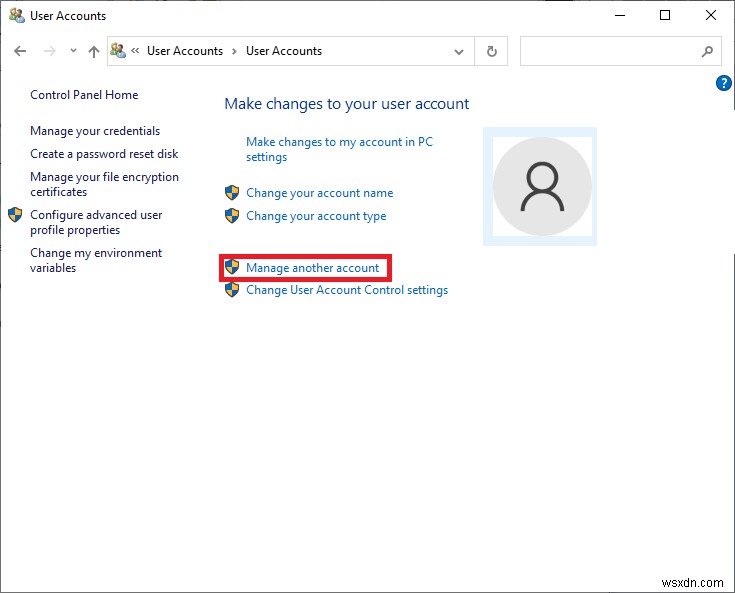Screen dimensions: 735x593
Task: Open Manage your credentials
Action: point(95,131)
